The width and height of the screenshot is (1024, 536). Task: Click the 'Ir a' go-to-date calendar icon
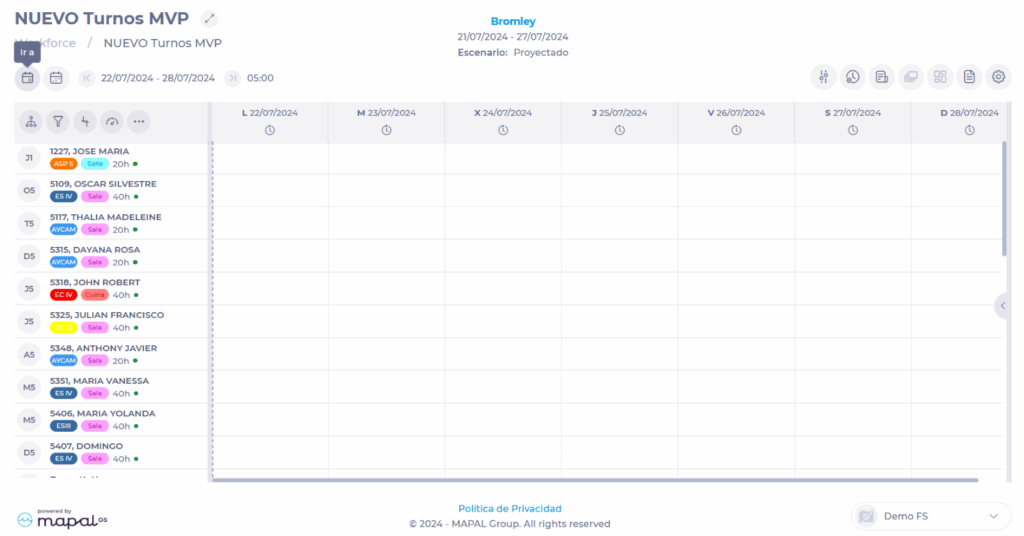pyautogui.click(x=27, y=77)
